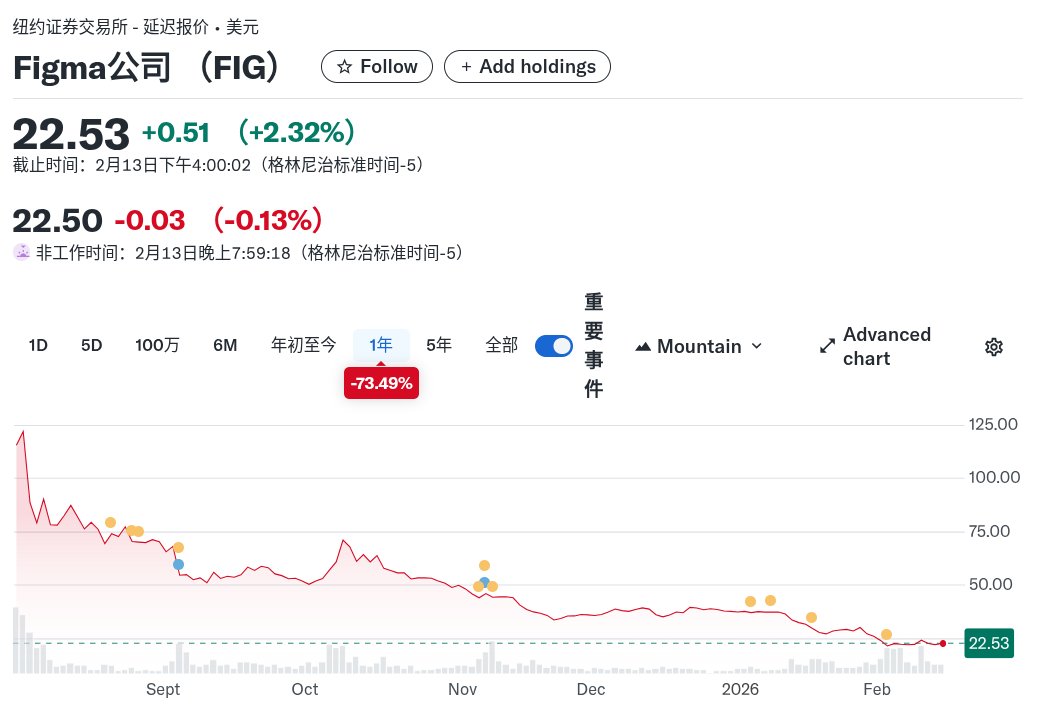Viewport: 1043px width, 719px height.
Task: Click the Follow star button
Action: (376, 67)
